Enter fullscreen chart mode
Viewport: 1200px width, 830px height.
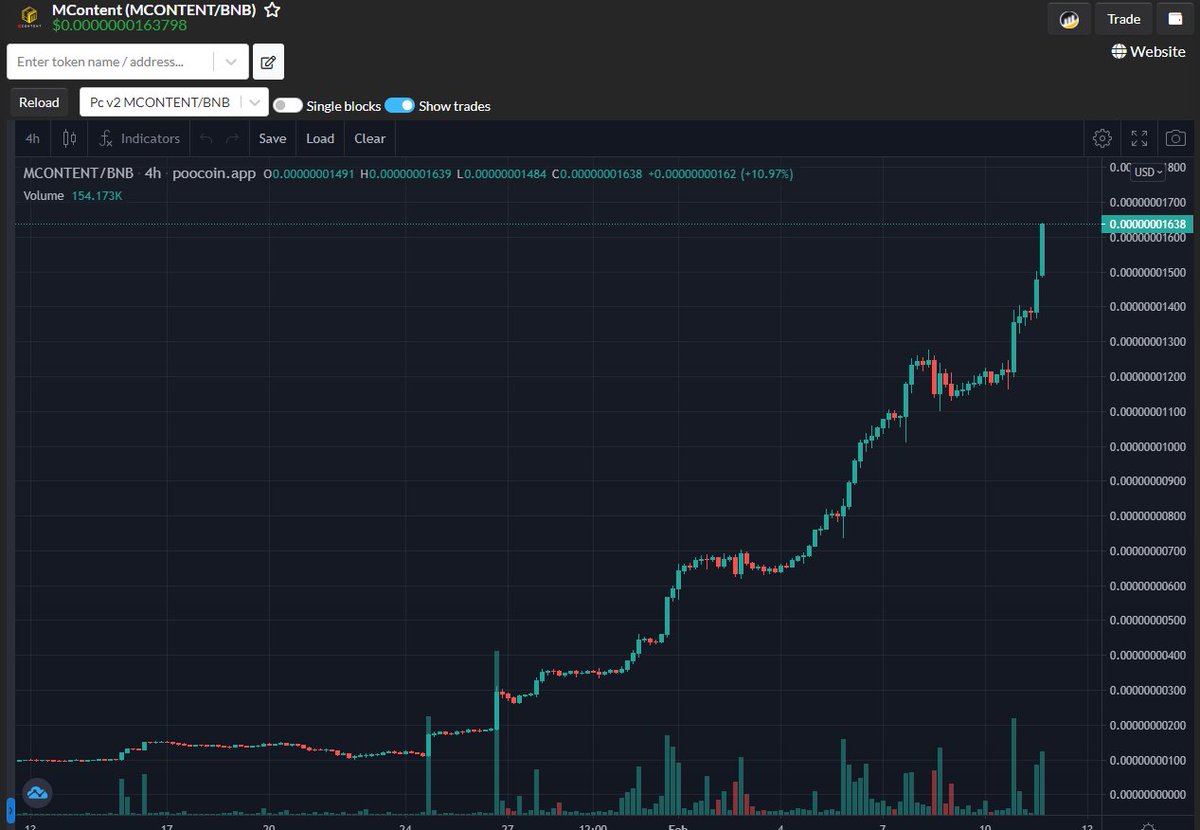1139,138
